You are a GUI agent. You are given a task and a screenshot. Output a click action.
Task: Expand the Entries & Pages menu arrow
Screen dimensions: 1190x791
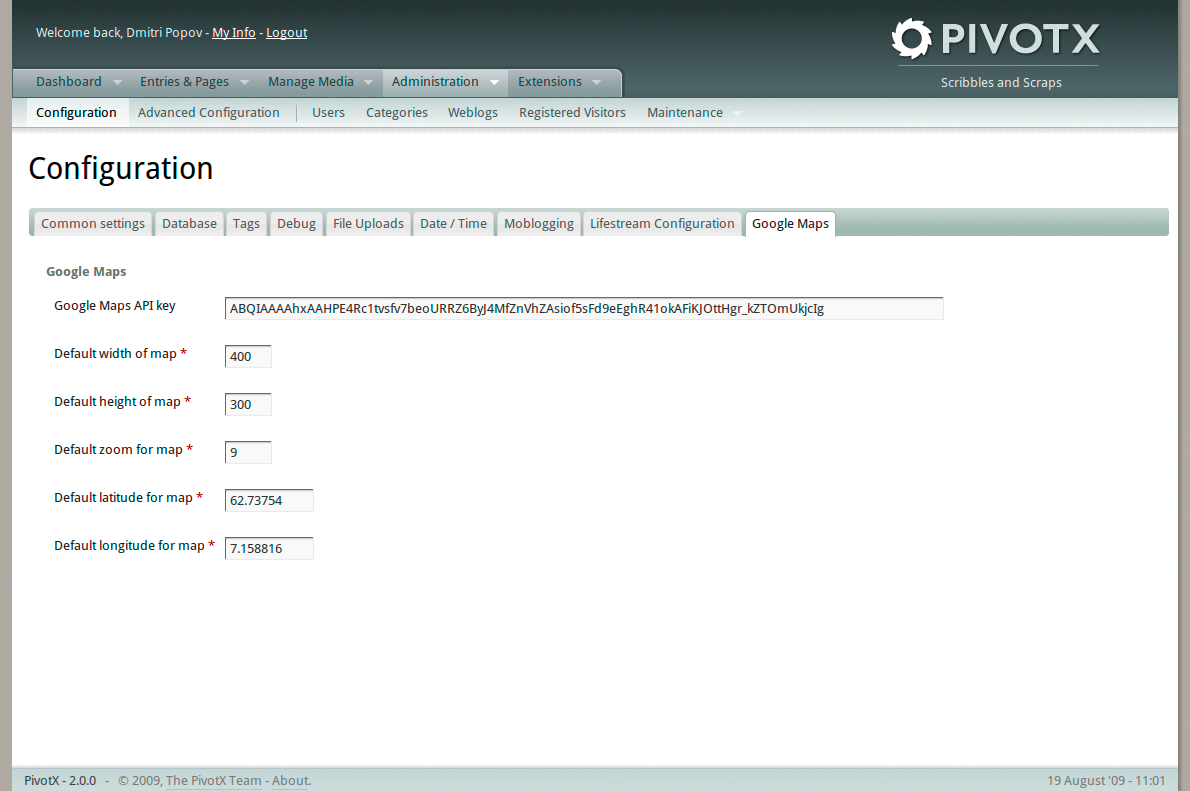click(244, 82)
